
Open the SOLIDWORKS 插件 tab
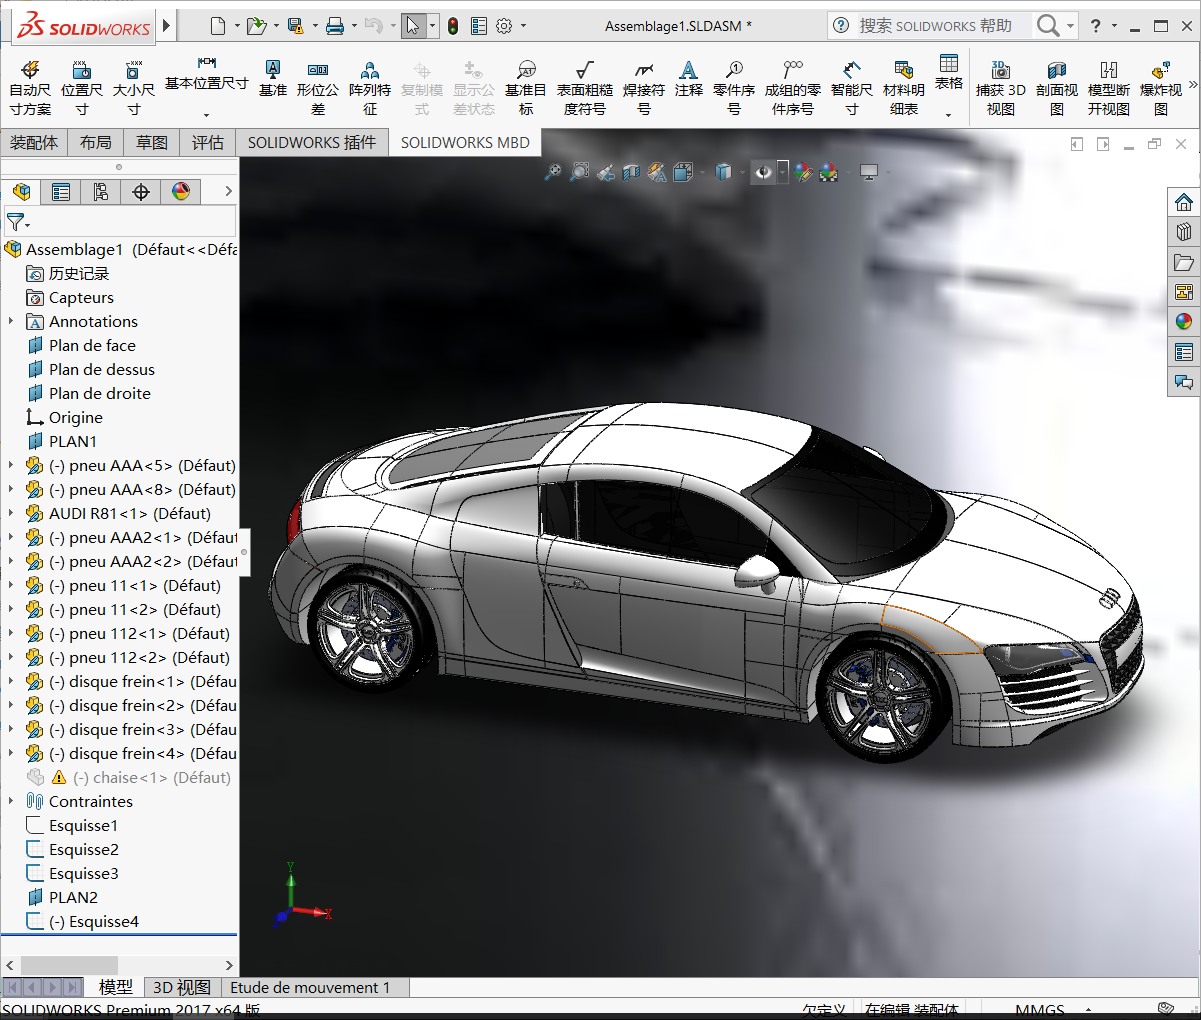312,142
